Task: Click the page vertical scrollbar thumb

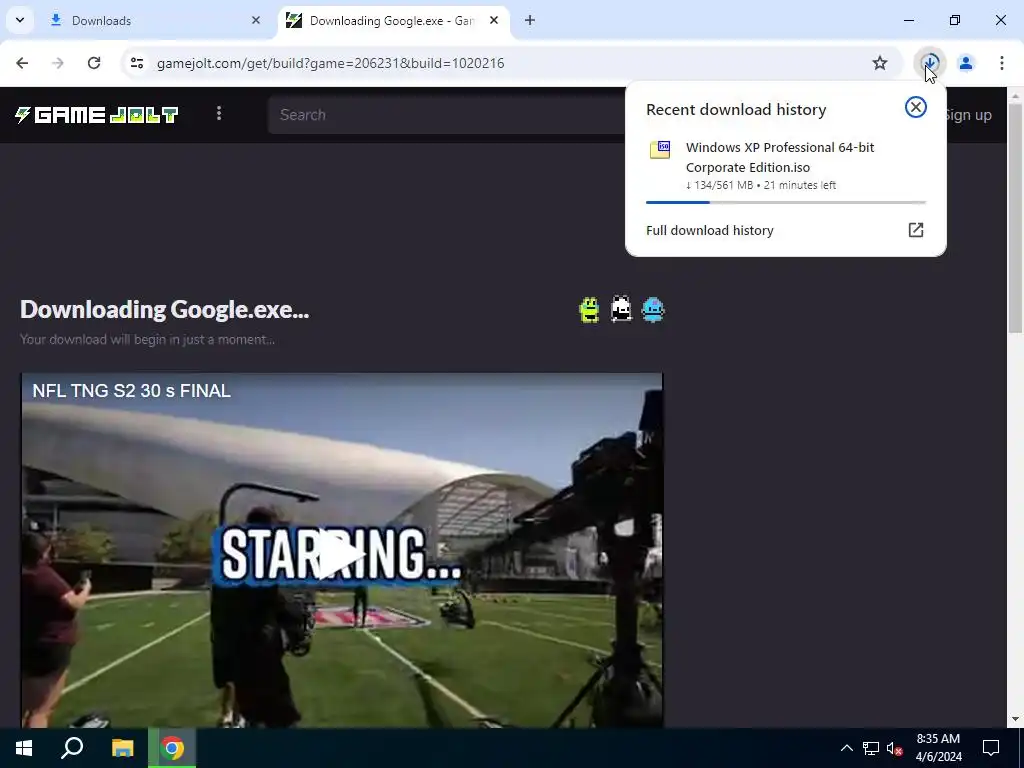Action: pos(1015,219)
